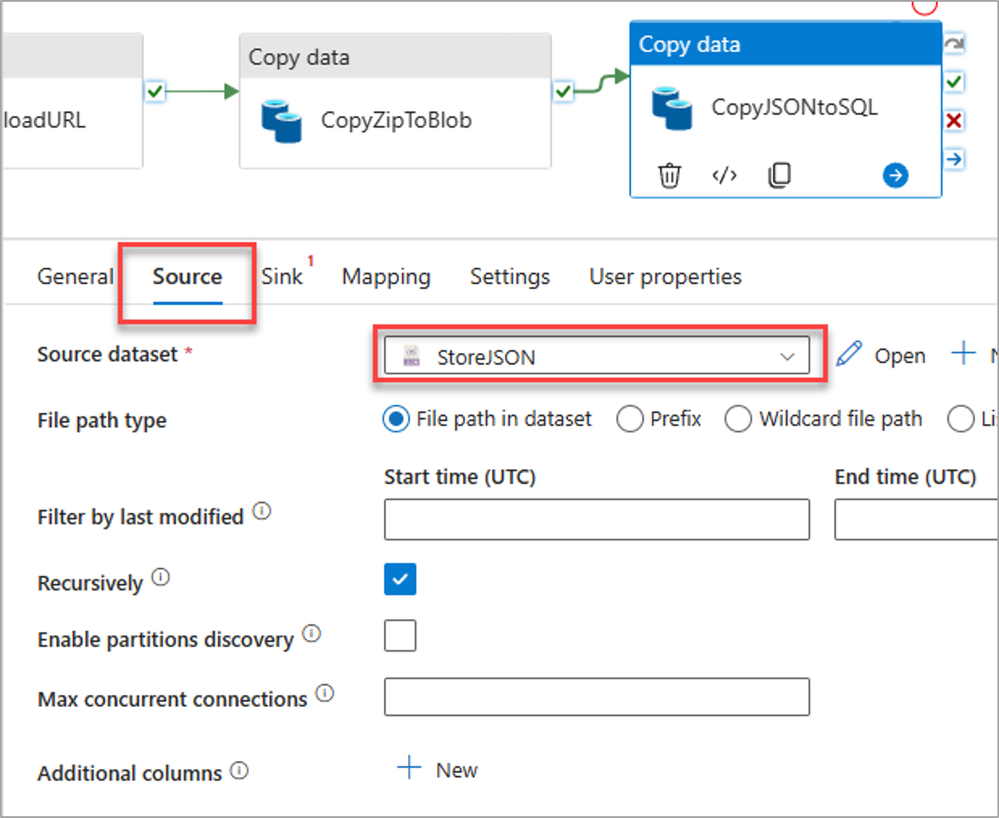Click red X failure output connector
This screenshot has height=818, width=999.
(954, 121)
